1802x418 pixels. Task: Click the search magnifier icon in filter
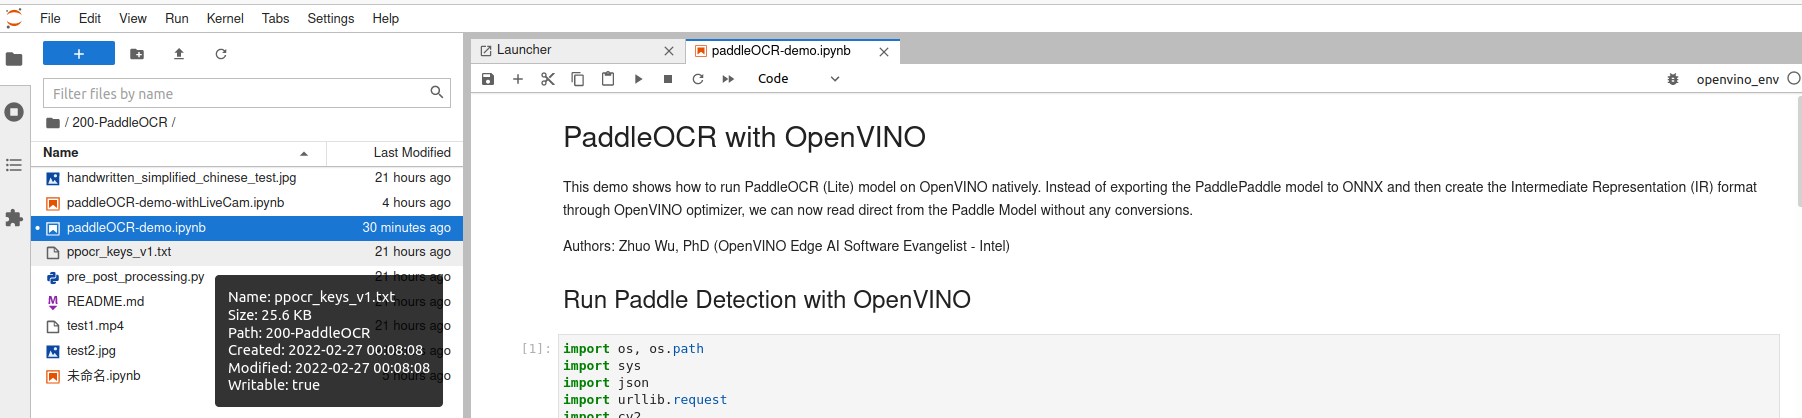click(x=437, y=92)
